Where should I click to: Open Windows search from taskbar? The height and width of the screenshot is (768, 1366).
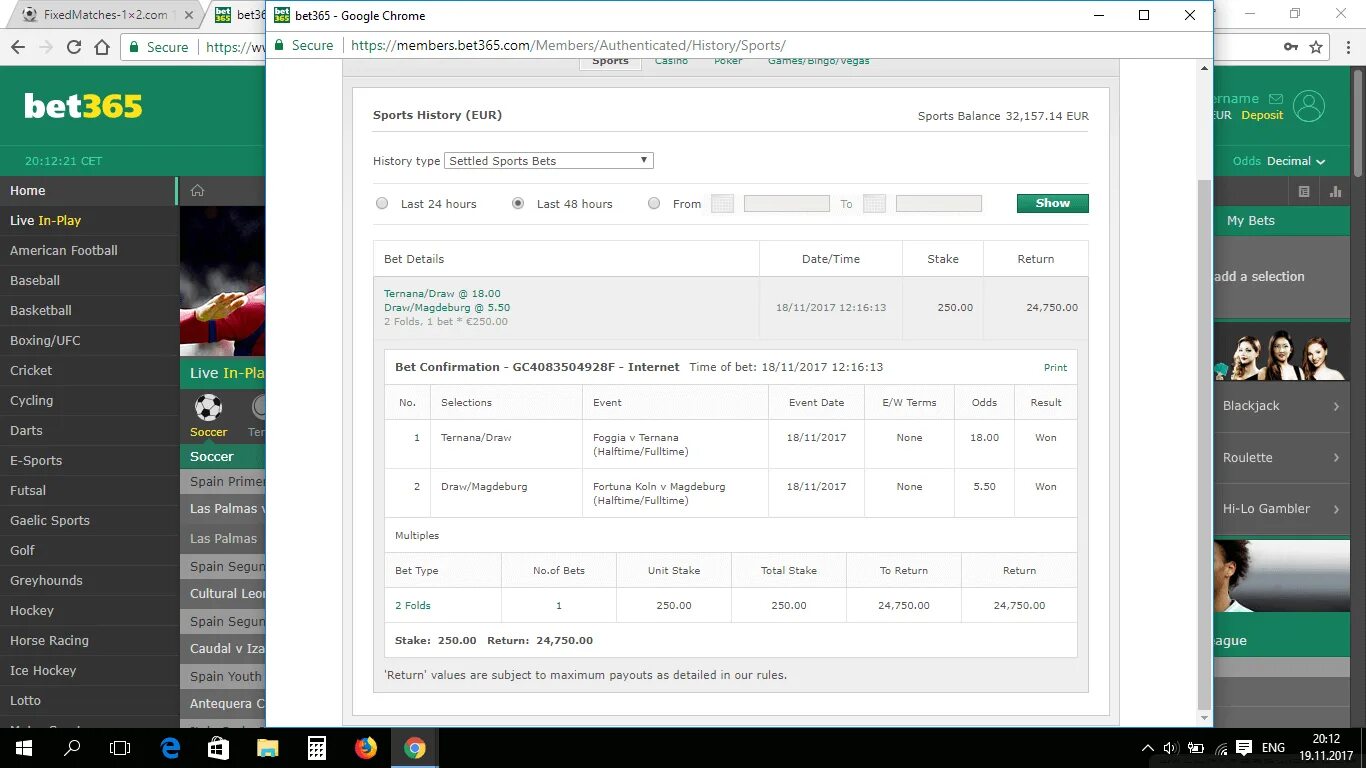point(72,748)
